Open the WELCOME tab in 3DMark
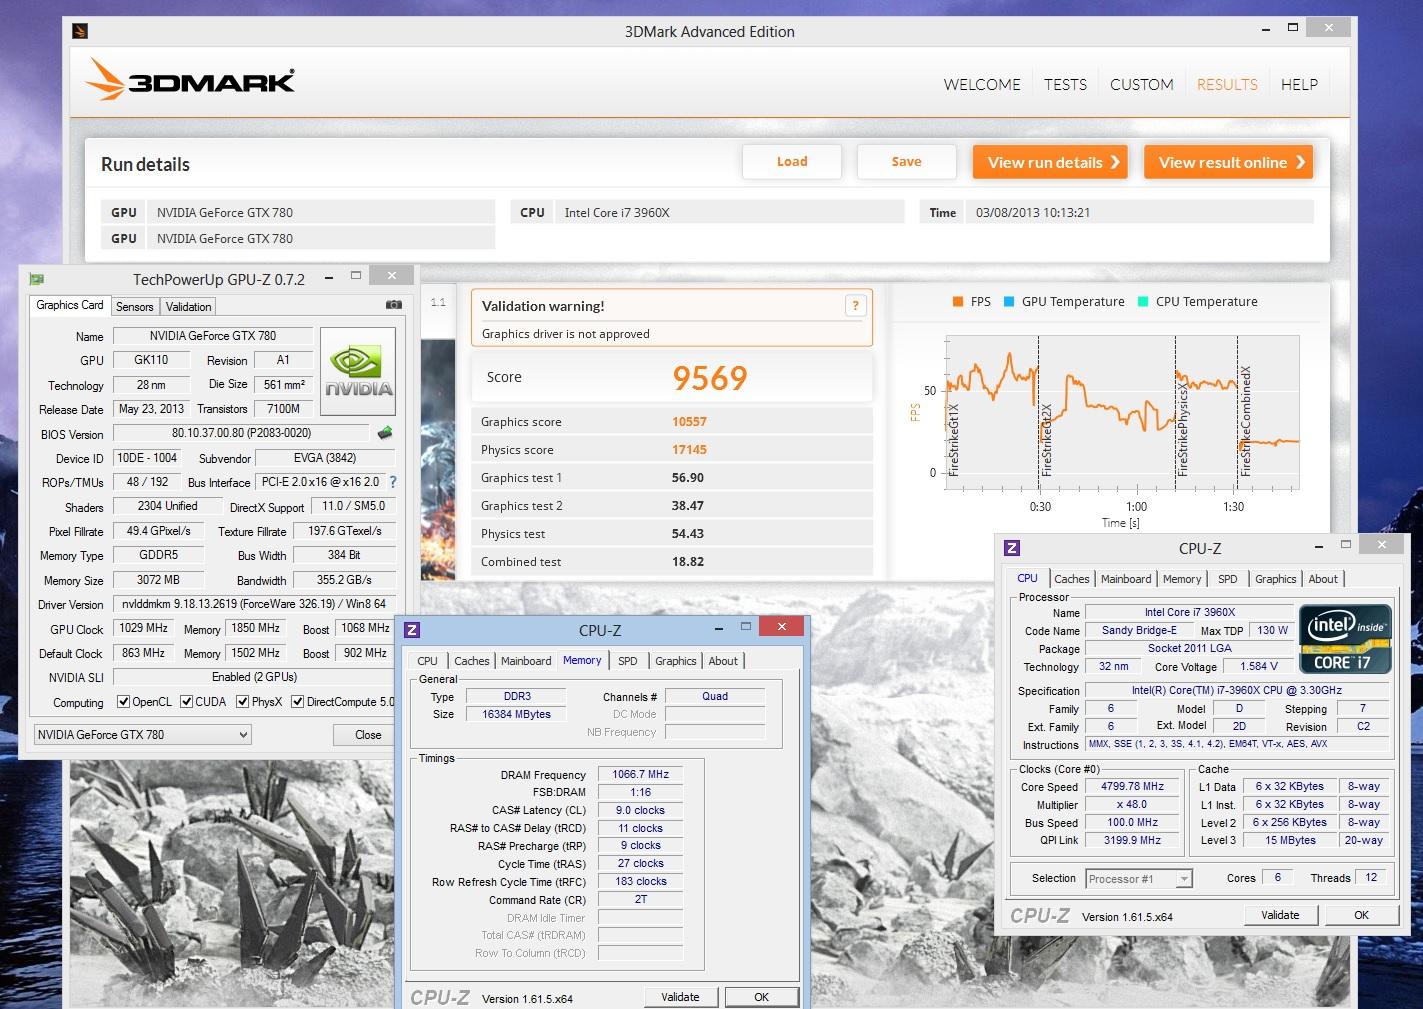The image size is (1423, 1009). click(982, 85)
